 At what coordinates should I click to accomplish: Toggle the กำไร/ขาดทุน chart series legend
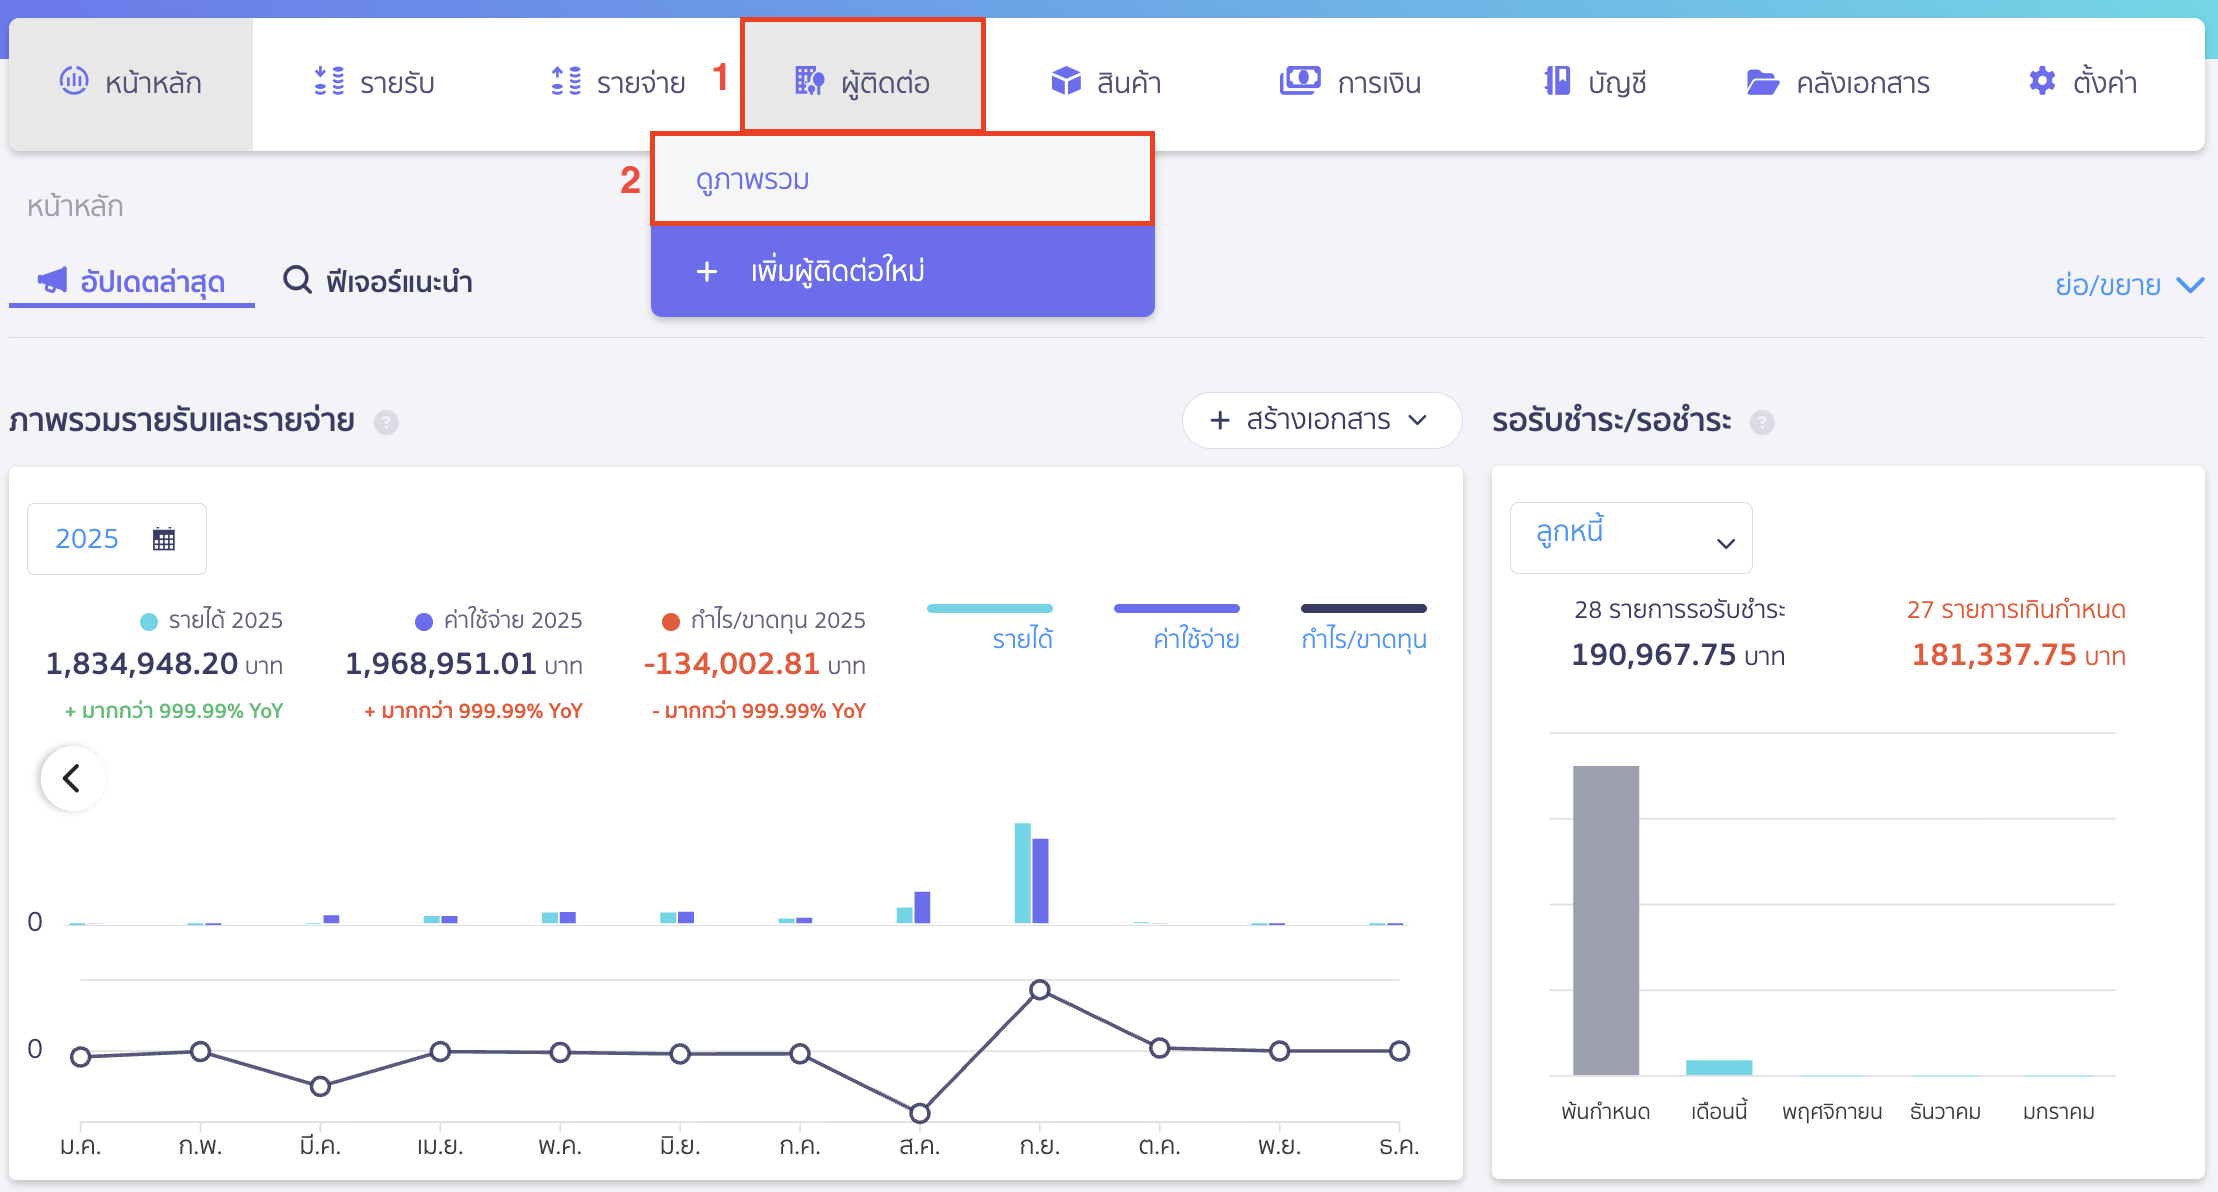1363,638
